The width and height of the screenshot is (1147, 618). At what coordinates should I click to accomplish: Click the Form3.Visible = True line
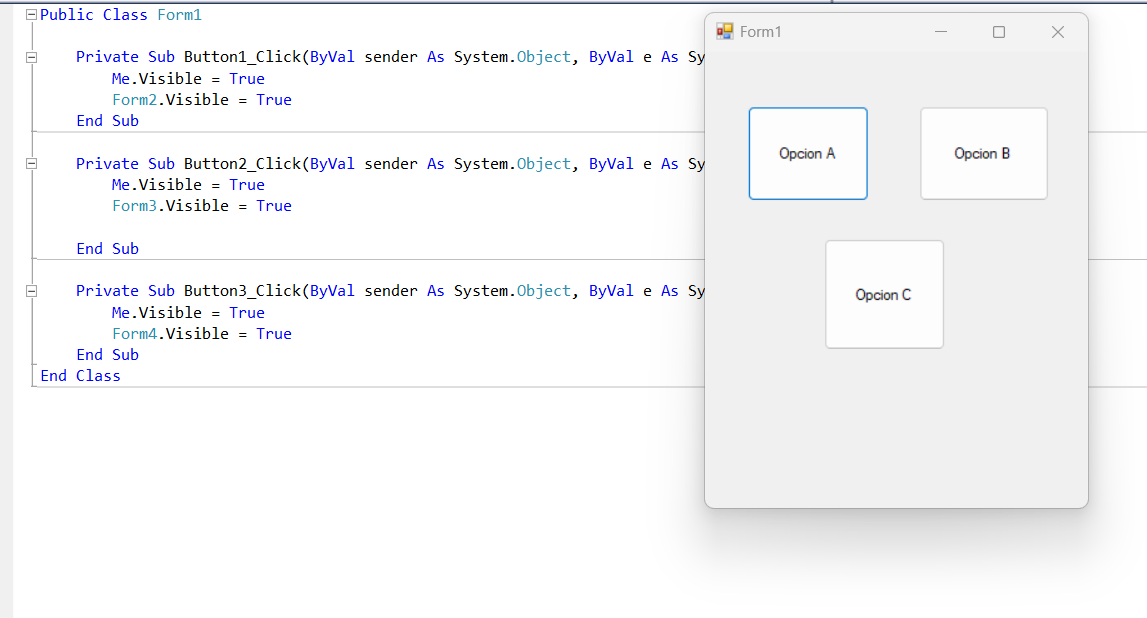tap(202, 206)
